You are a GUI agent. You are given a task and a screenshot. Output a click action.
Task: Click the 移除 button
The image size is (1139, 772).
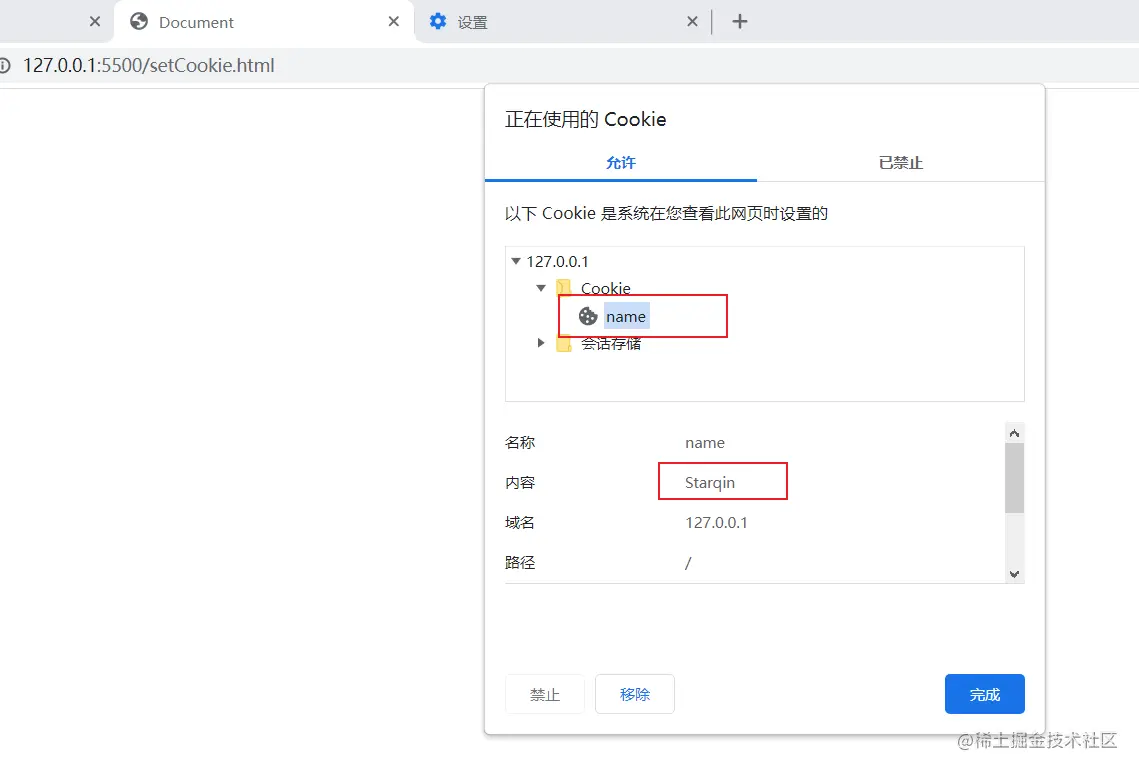(634, 693)
